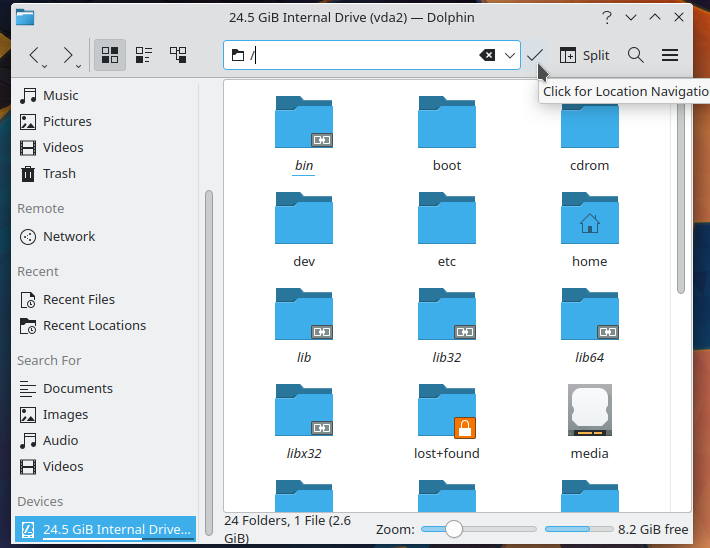Go forward with the forward arrow
The width and height of the screenshot is (710, 548).
[x=67, y=56]
